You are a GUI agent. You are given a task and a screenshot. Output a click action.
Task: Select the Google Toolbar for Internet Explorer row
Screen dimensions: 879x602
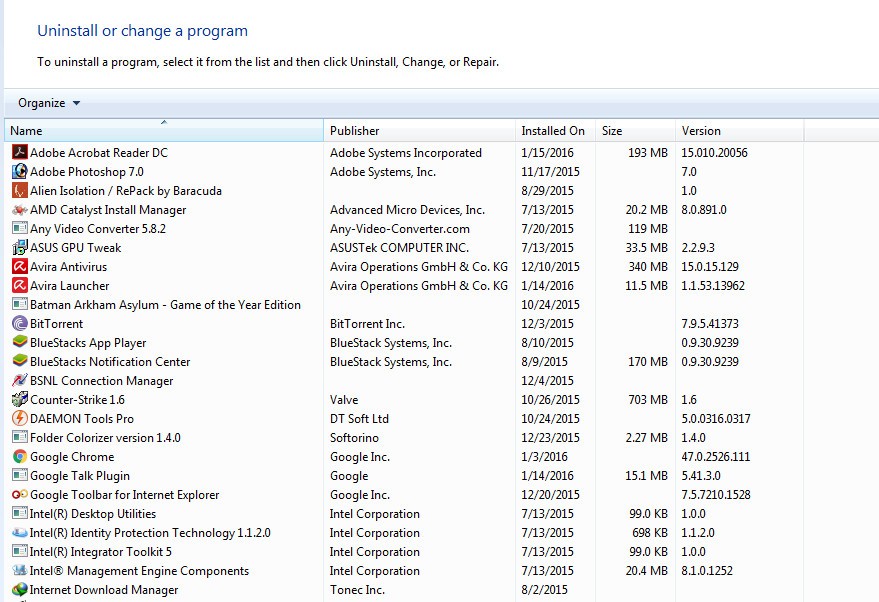[124, 495]
